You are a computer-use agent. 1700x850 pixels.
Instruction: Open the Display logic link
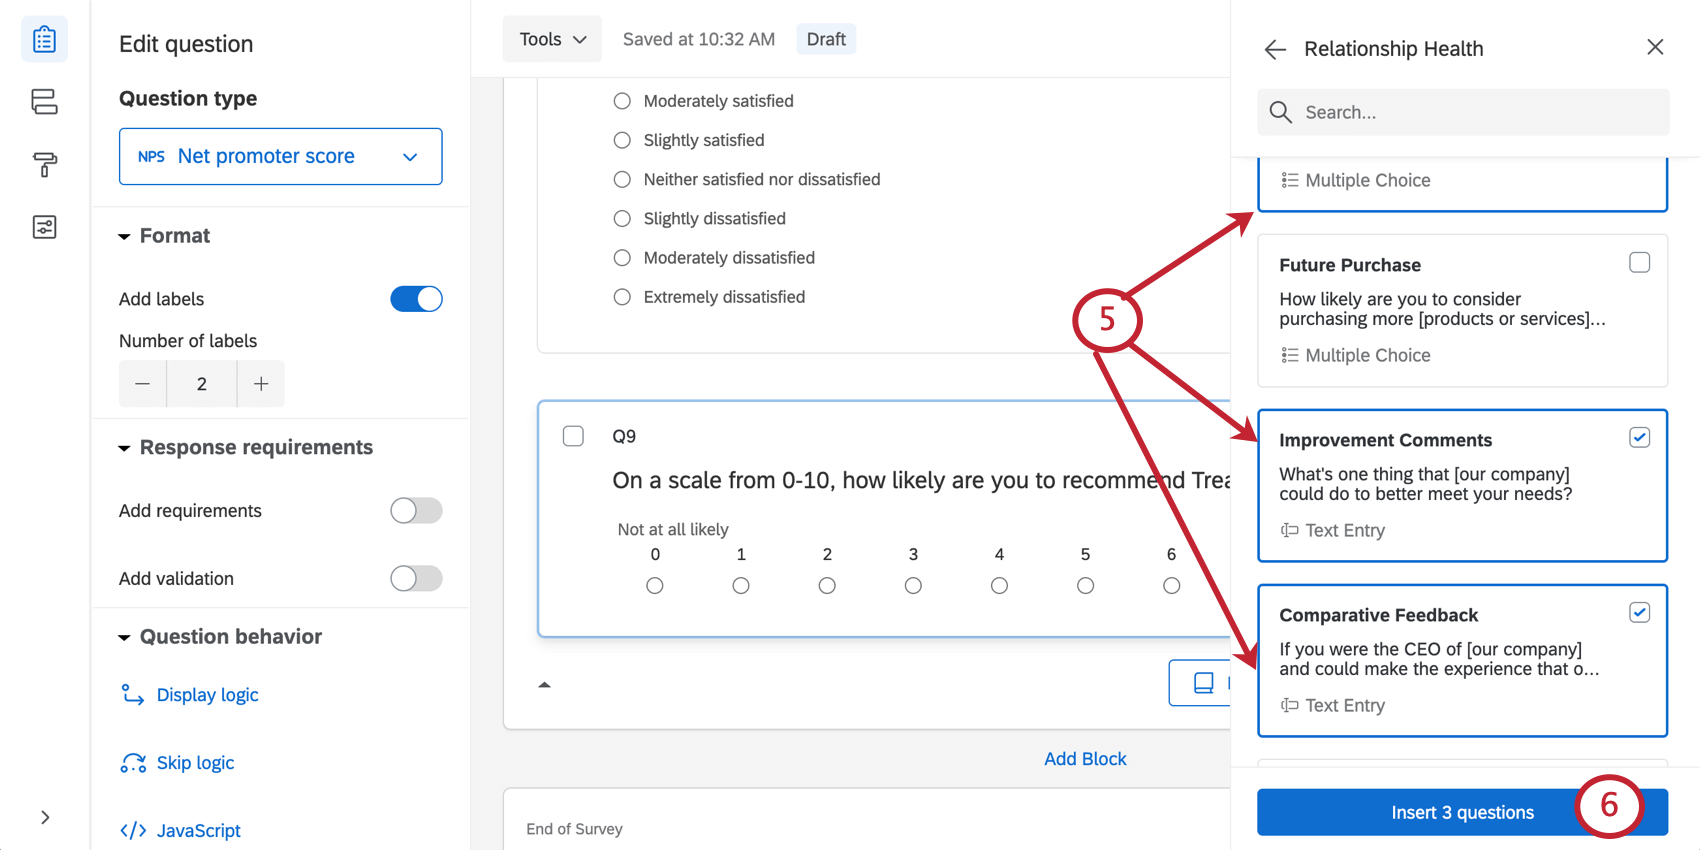207,695
